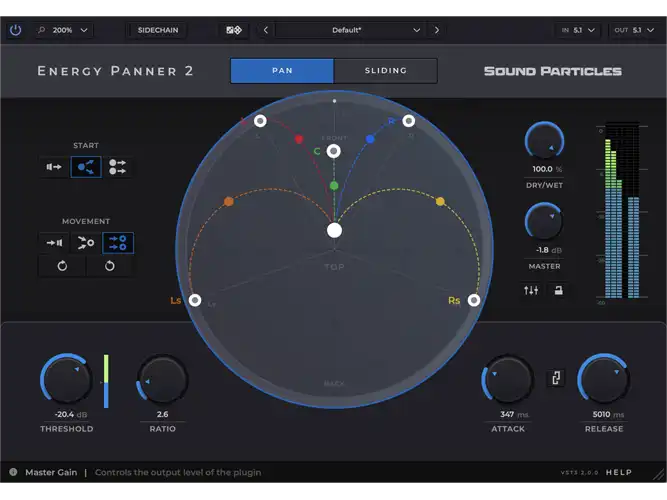667x500 pixels.
Task: Go to the previous preset arrow
Action: point(266,30)
